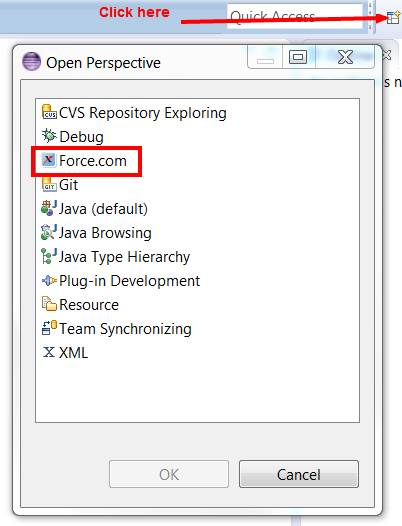Select the Java Type Hierarchy icon
Screen dimensions: 402x526
pyautogui.click(x=49, y=256)
